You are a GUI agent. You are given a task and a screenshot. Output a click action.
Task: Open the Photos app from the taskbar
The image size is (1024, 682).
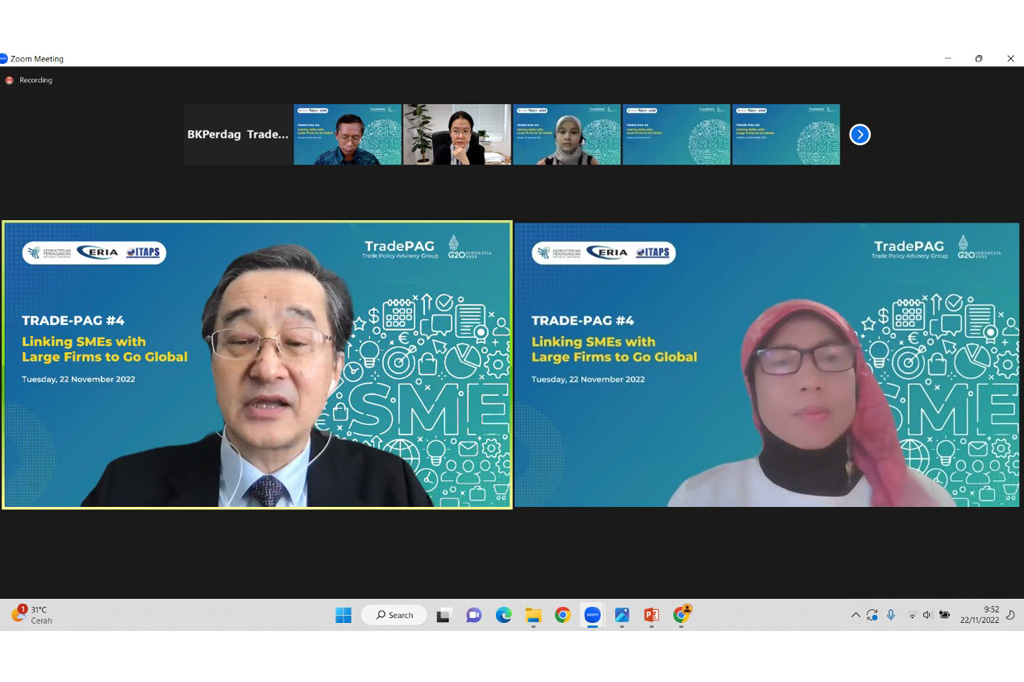coord(622,615)
